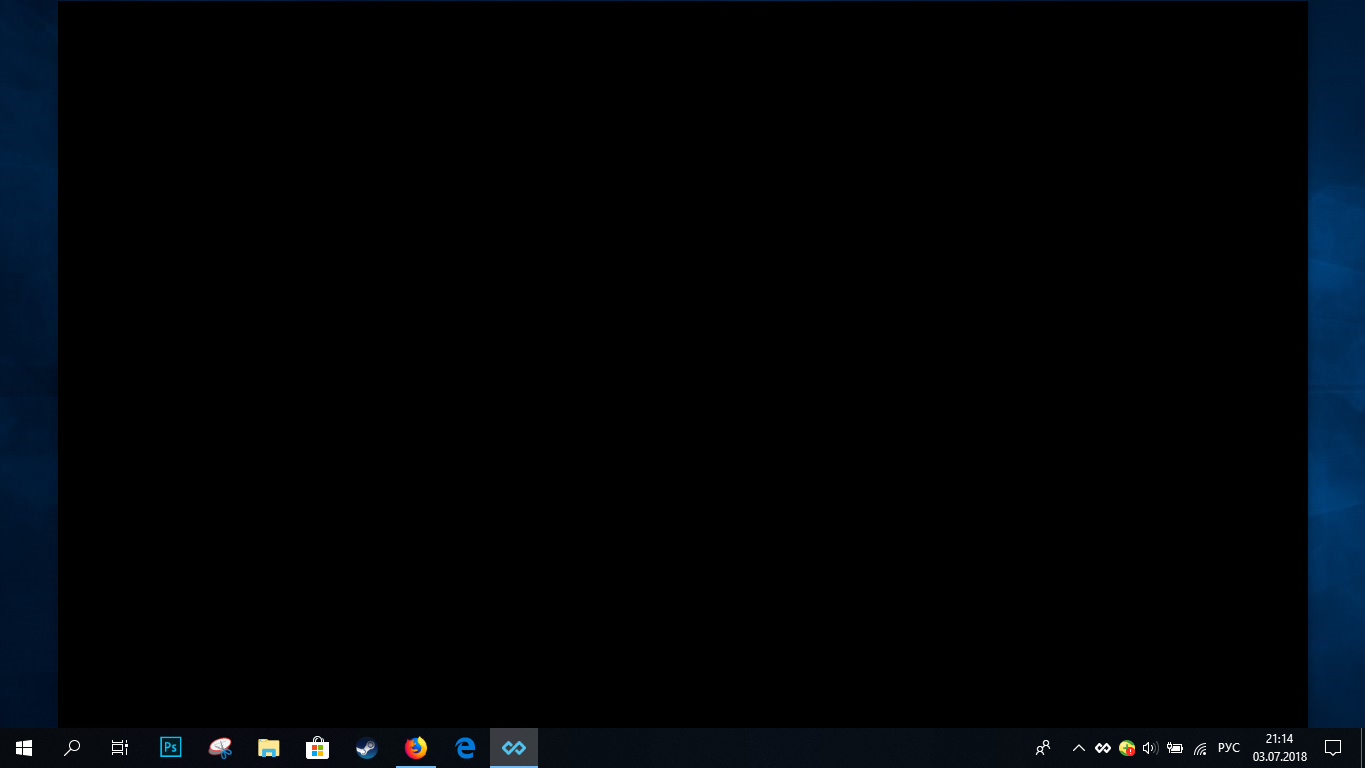Open the Wi-Fi network flyout
The width and height of the screenshot is (1365, 768).
coord(1200,748)
